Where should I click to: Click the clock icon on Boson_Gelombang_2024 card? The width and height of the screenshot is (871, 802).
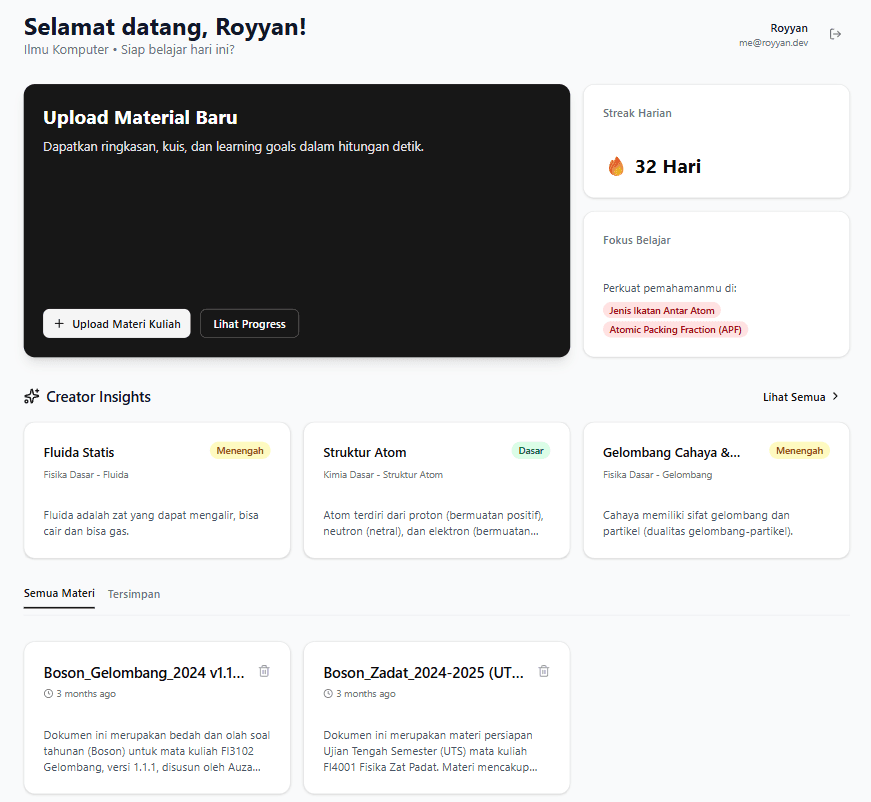(x=49, y=692)
